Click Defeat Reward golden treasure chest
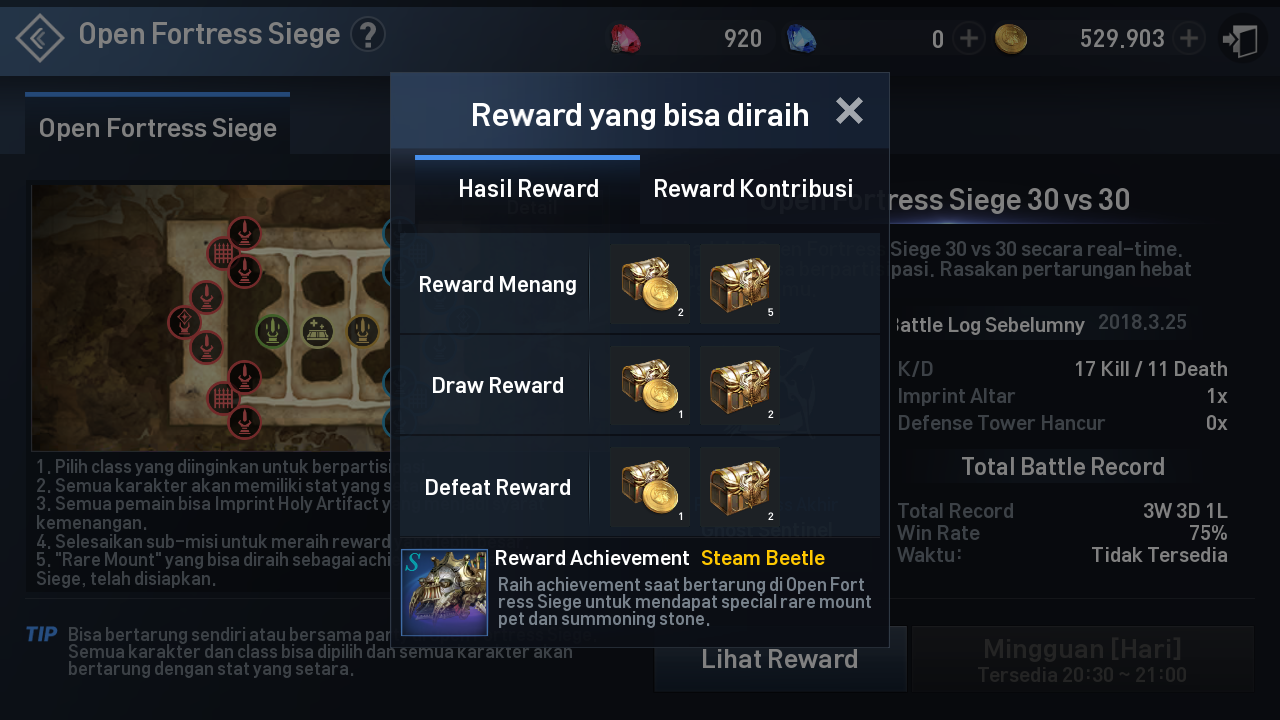 pyautogui.click(x=740, y=487)
